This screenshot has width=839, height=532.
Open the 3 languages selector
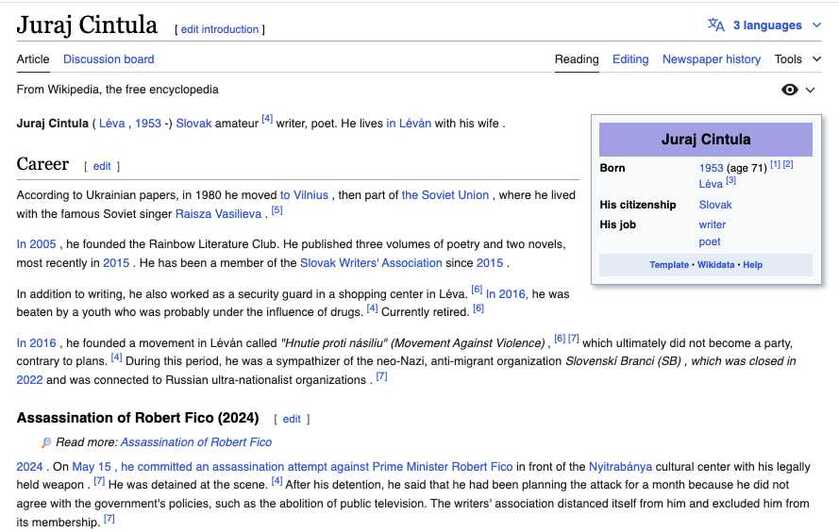764,25
